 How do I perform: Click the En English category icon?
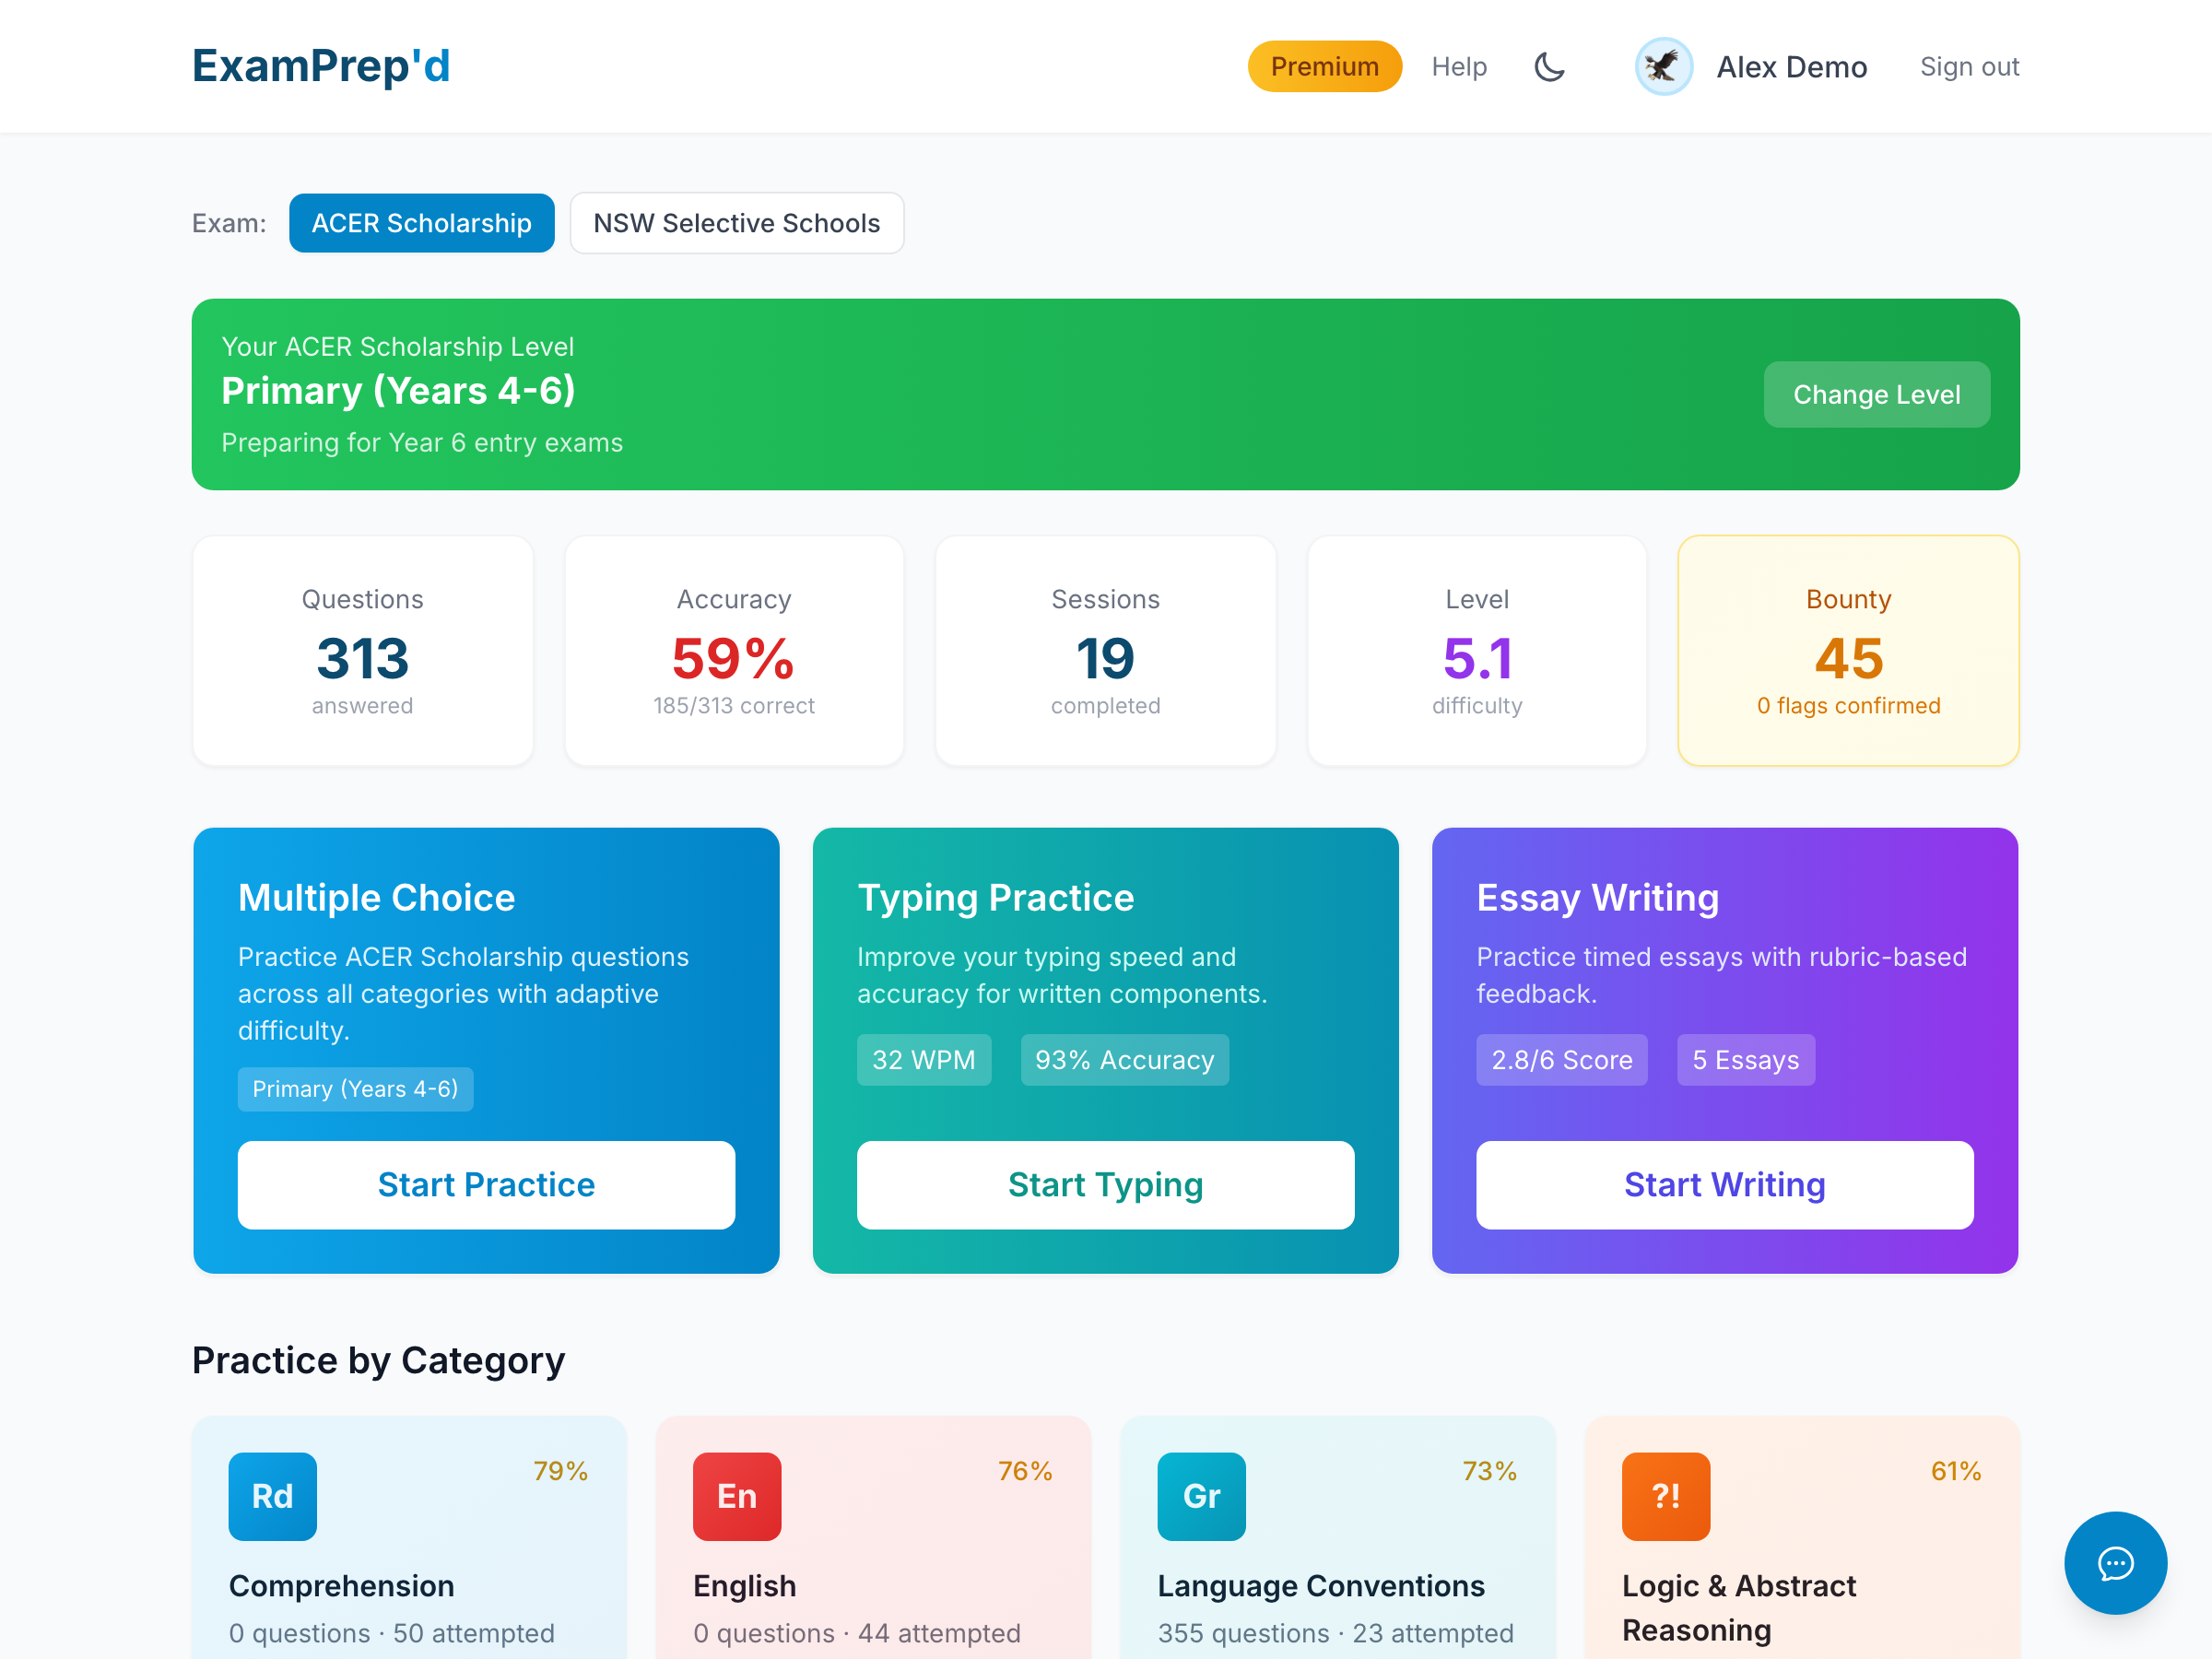click(x=737, y=1496)
